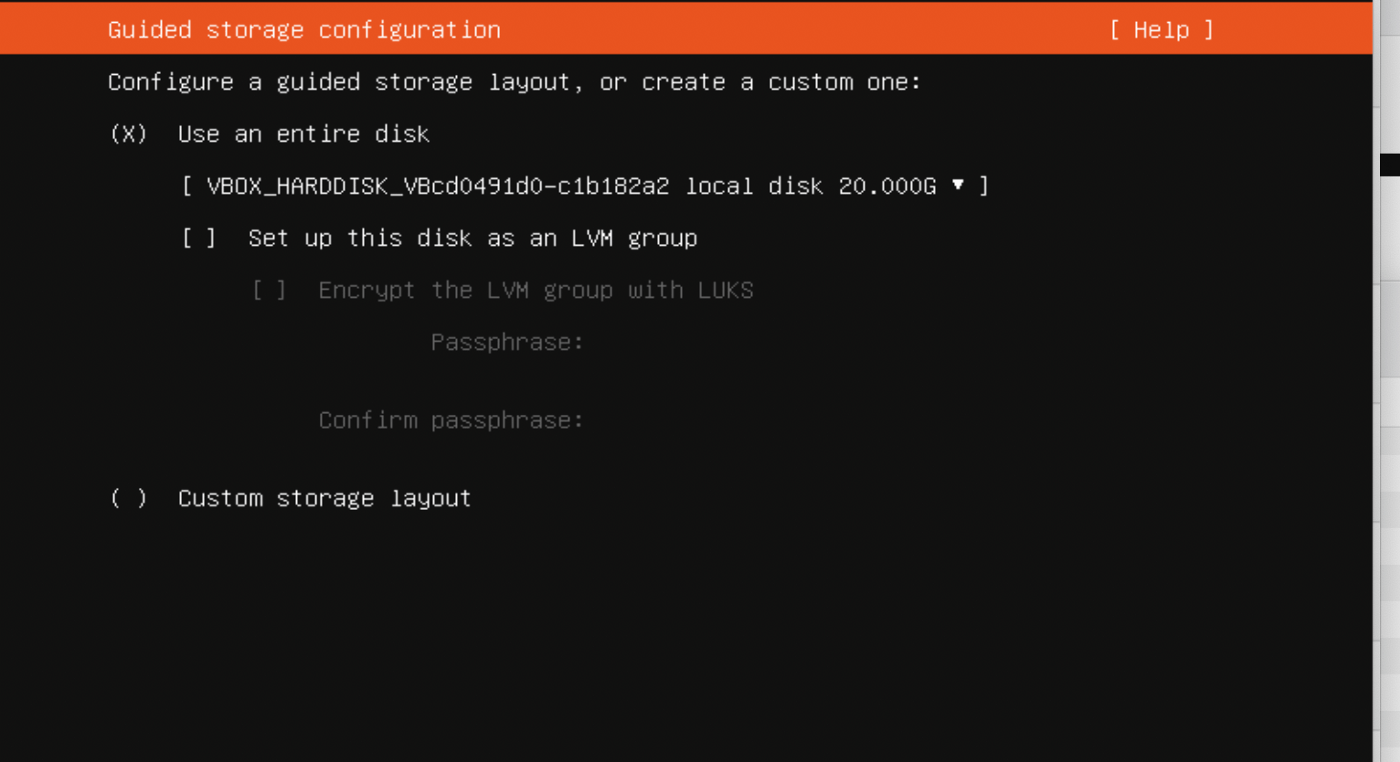Click the down arrow beside 20.000G
The width and height of the screenshot is (1400, 762).
[x=958, y=185]
